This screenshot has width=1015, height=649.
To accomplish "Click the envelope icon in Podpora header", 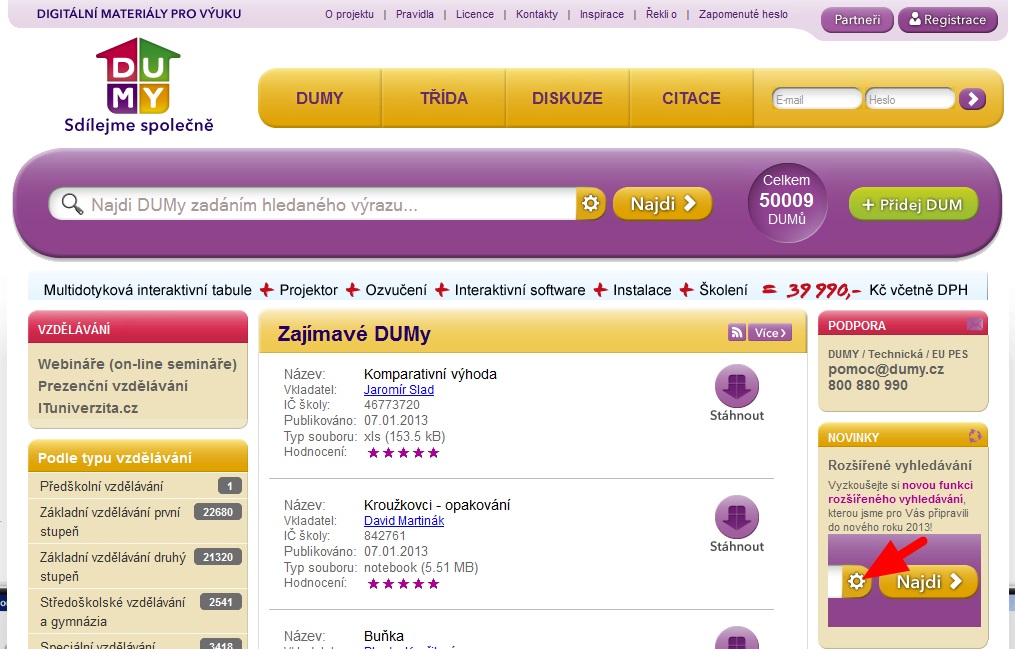I will click(974, 325).
